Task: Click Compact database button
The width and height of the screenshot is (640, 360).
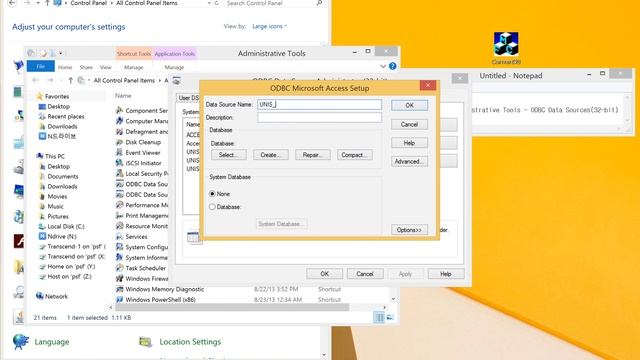Action: pos(355,155)
